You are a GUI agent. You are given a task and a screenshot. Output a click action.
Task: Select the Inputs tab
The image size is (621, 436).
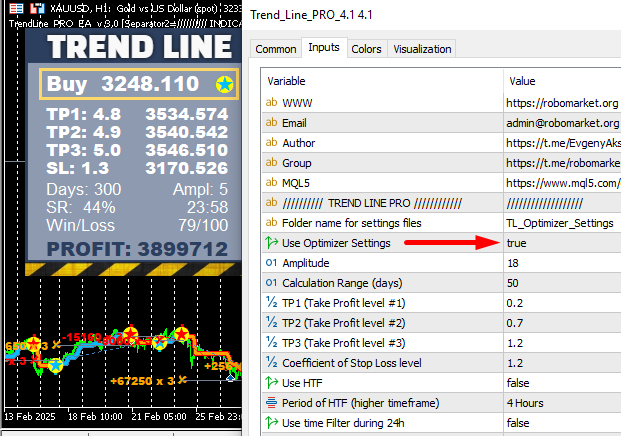(324, 48)
